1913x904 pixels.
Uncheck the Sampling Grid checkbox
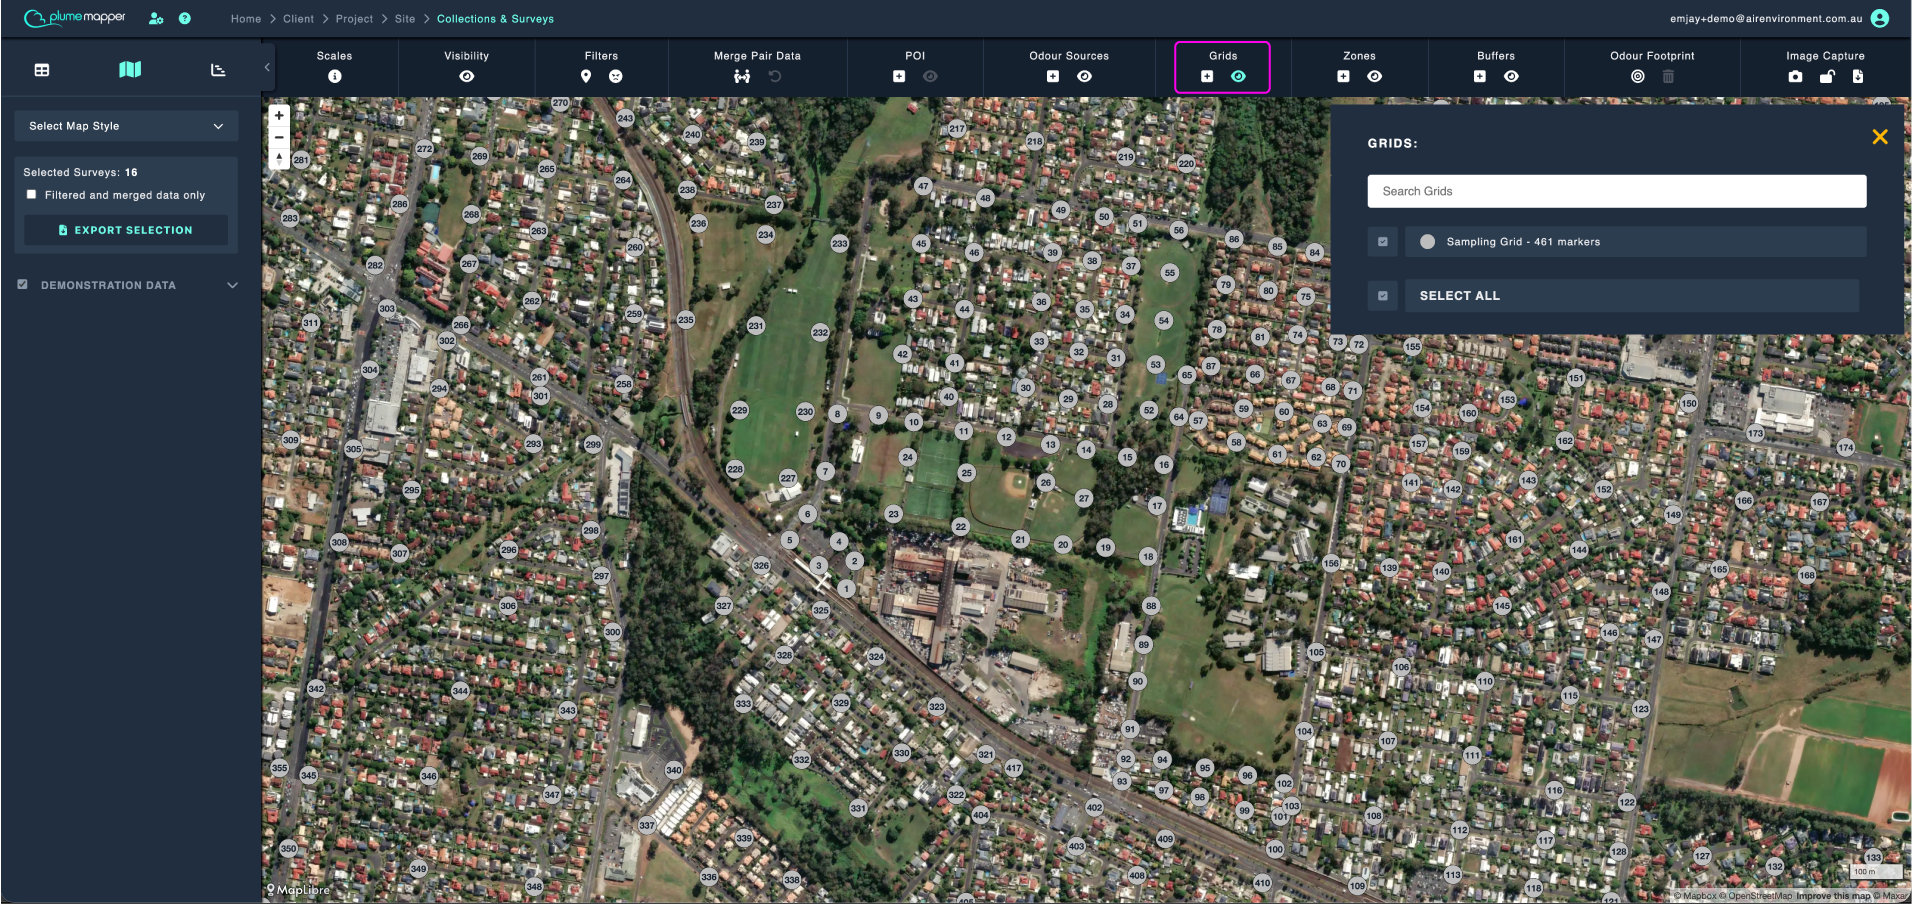click(1383, 242)
